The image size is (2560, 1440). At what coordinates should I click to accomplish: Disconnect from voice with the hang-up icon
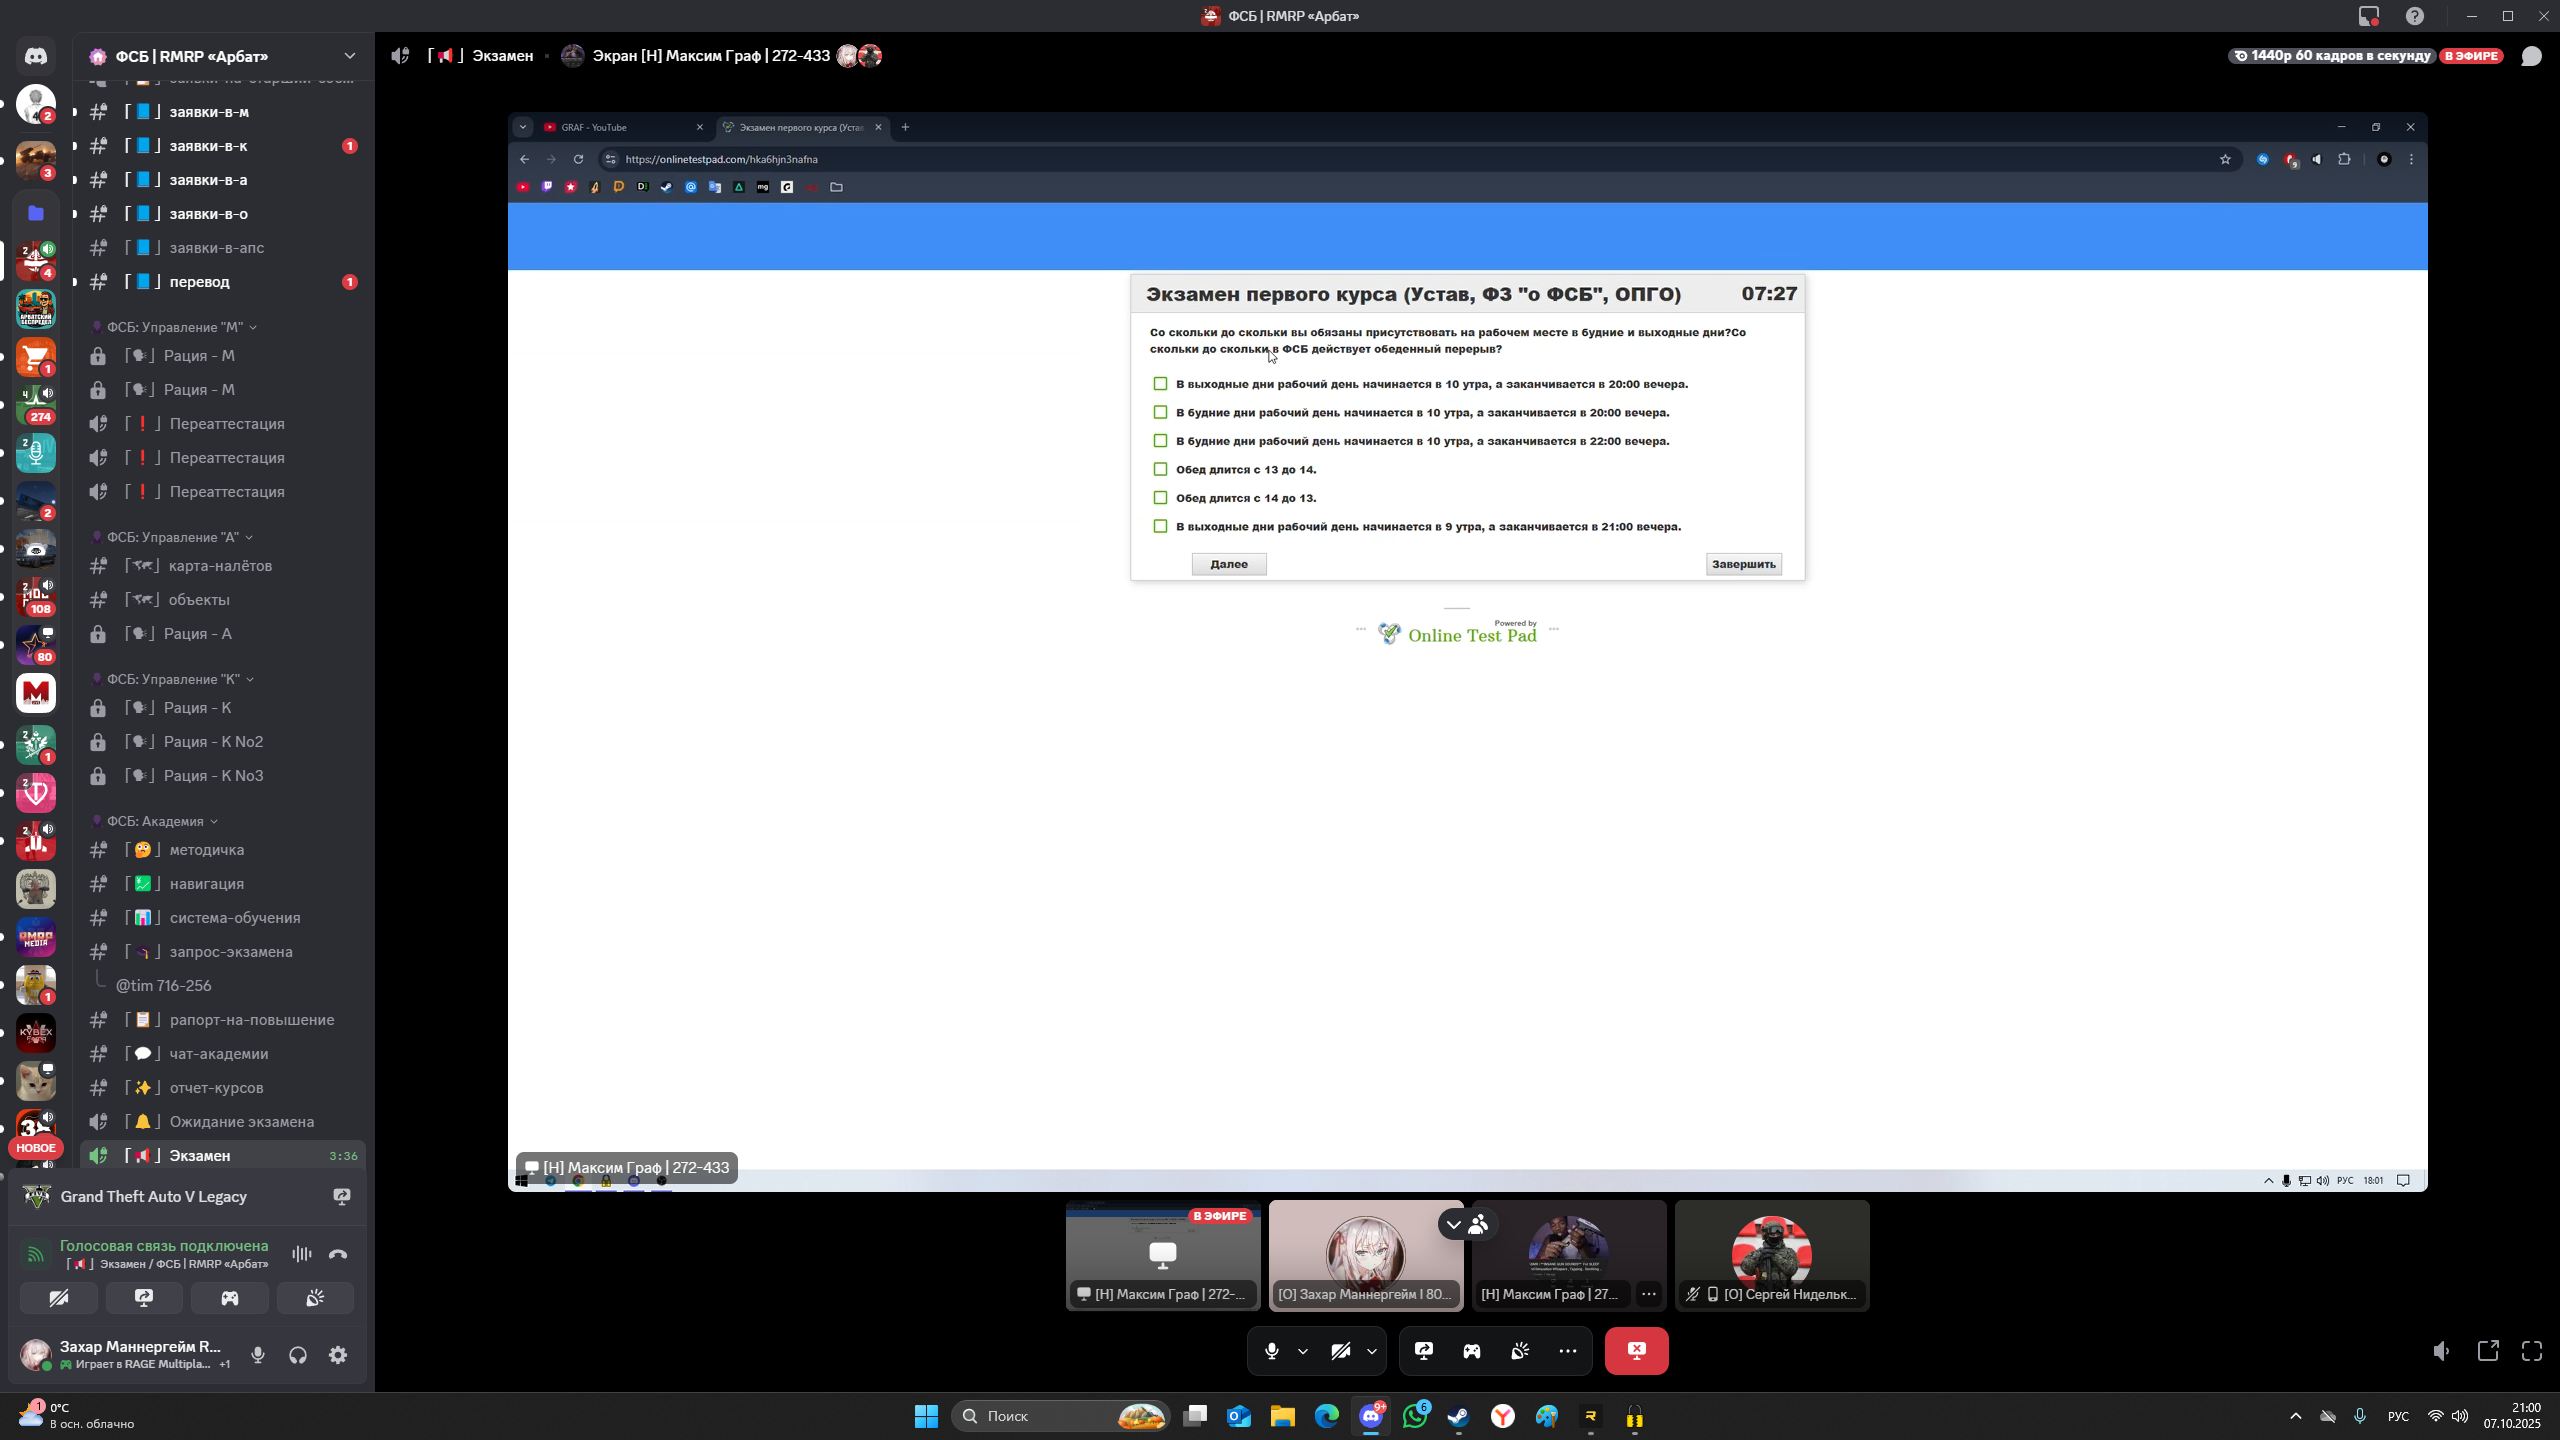coord(338,1254)
